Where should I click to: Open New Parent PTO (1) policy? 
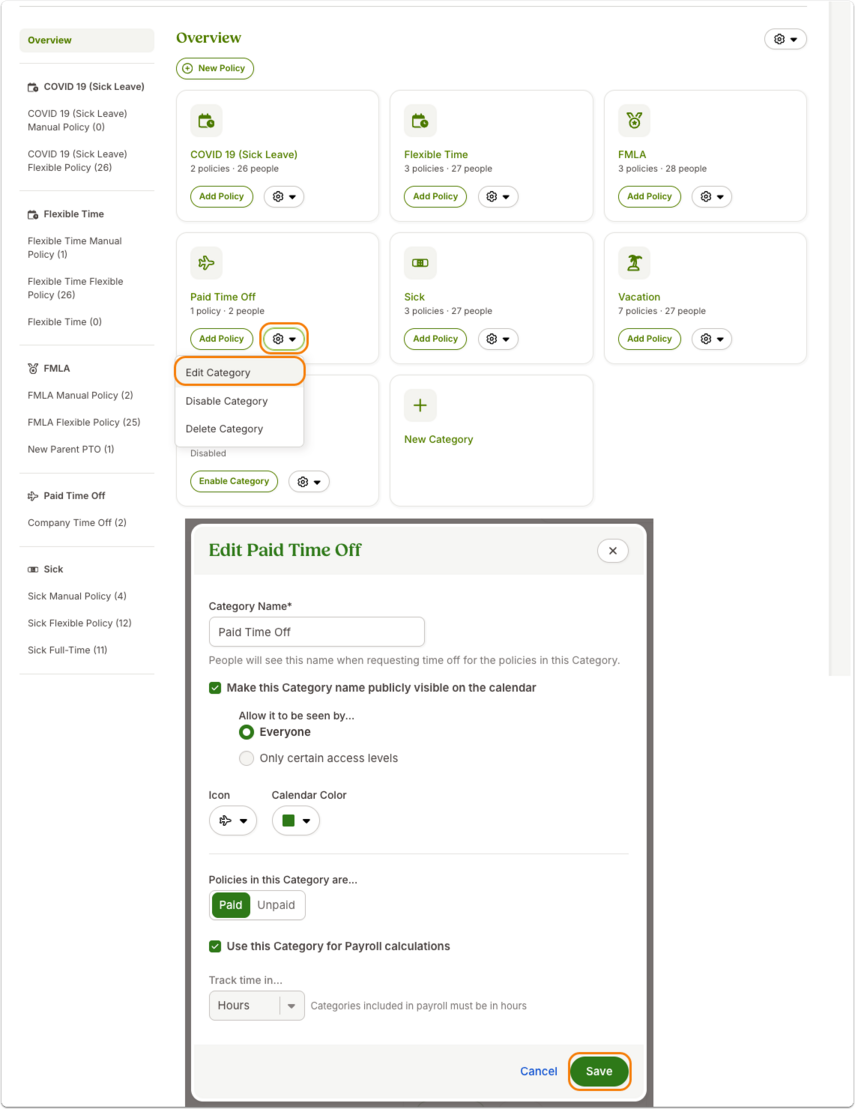71,449
